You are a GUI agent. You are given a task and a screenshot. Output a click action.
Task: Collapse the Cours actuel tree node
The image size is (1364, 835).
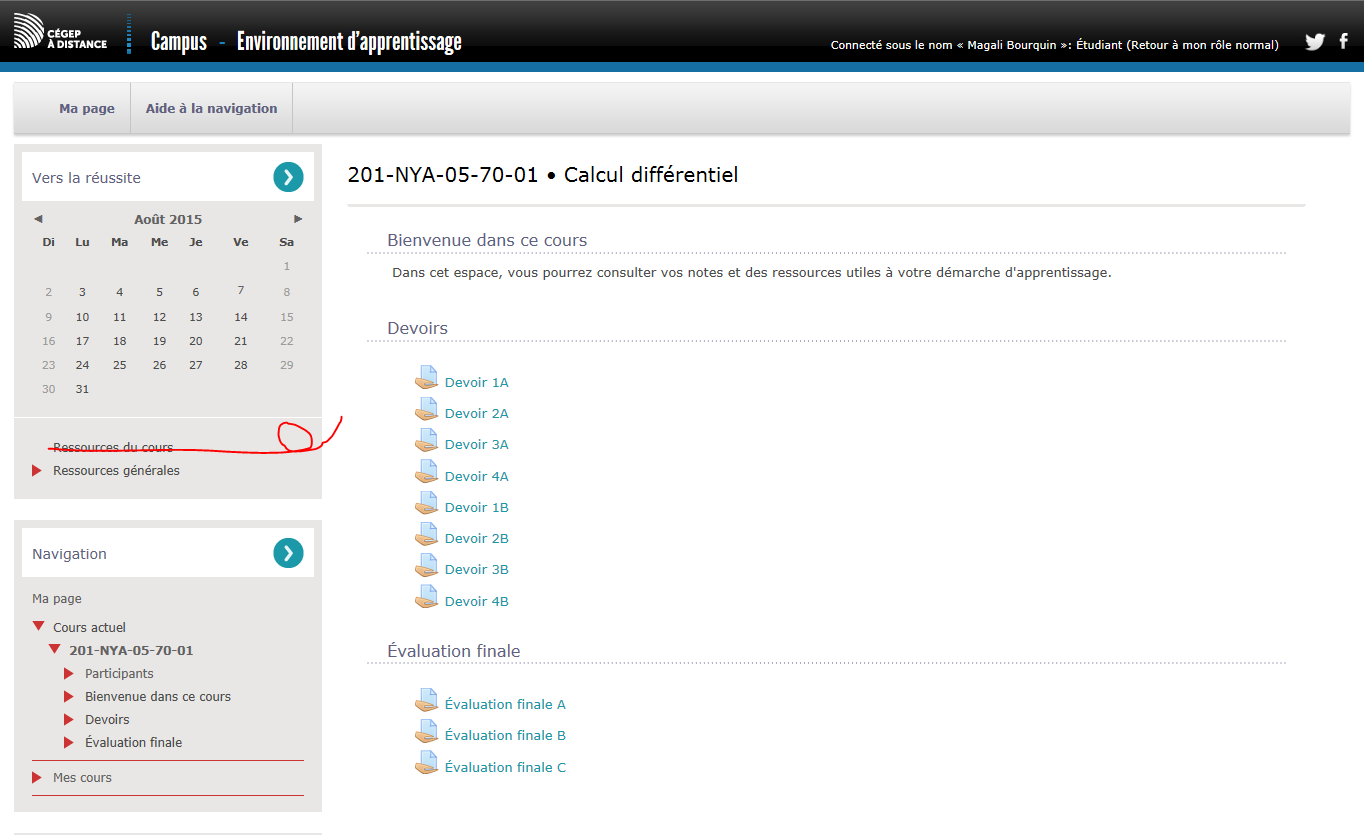click(38, 627)
